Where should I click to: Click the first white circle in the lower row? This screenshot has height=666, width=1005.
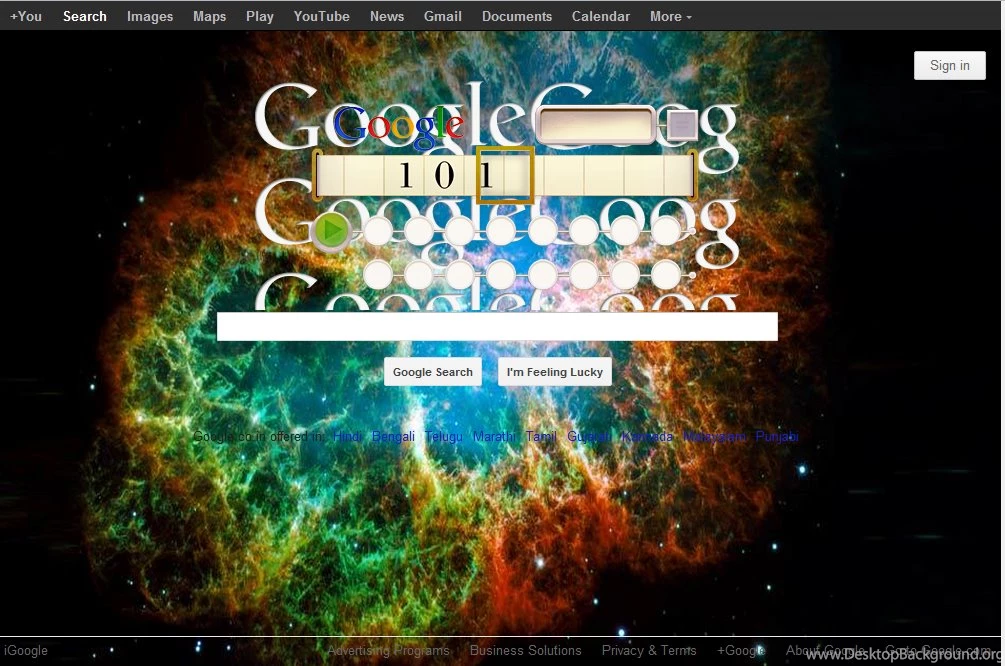pyautogui.click(x=378, y=275)
